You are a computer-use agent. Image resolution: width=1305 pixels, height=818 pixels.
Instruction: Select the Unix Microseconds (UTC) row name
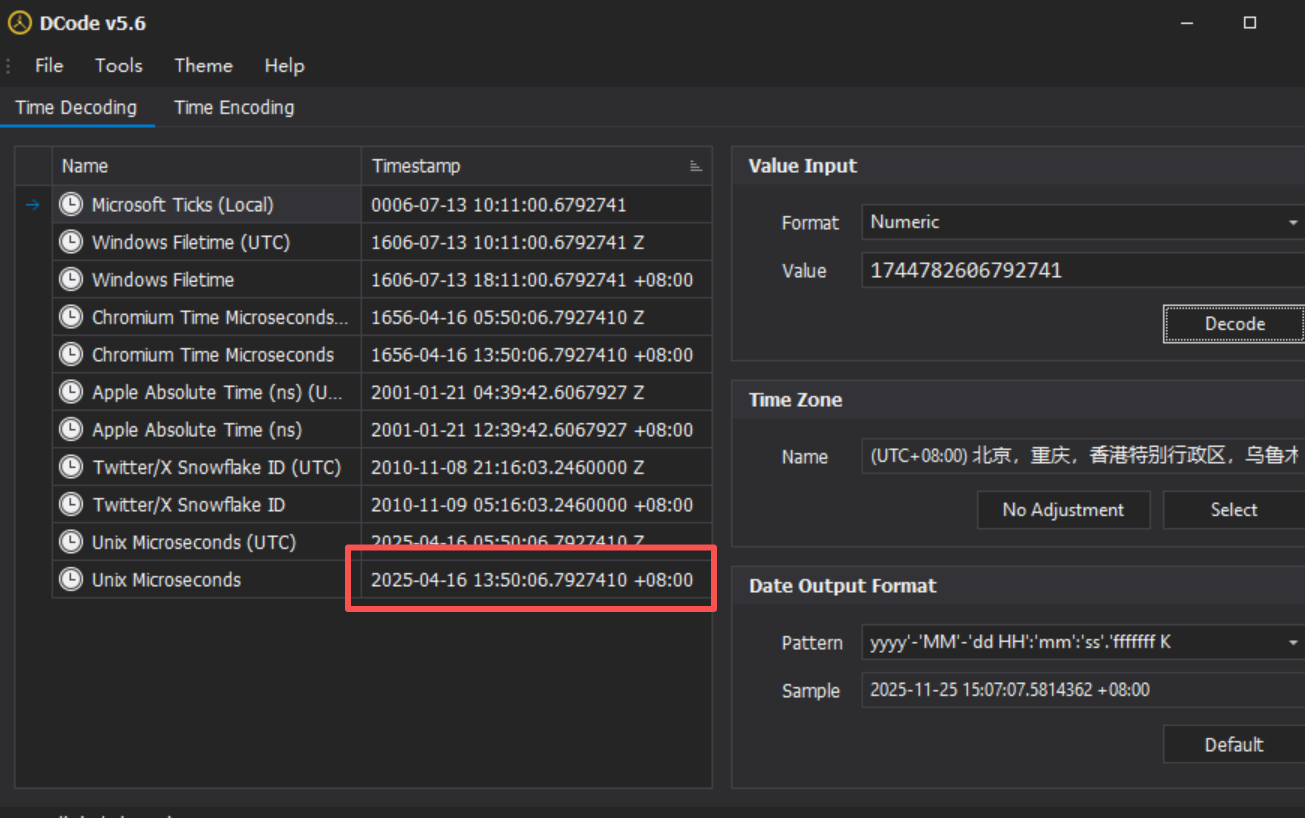pos(194,543)
